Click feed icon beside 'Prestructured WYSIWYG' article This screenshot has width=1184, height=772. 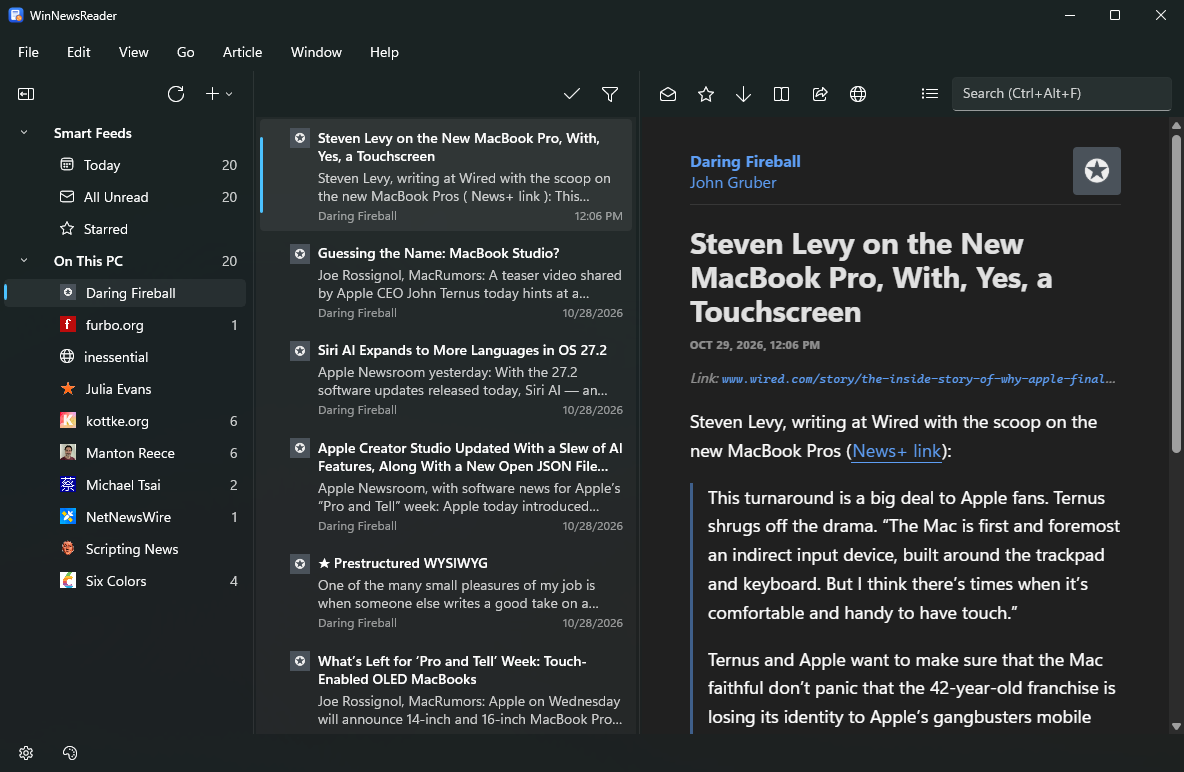tap(300, 564)
